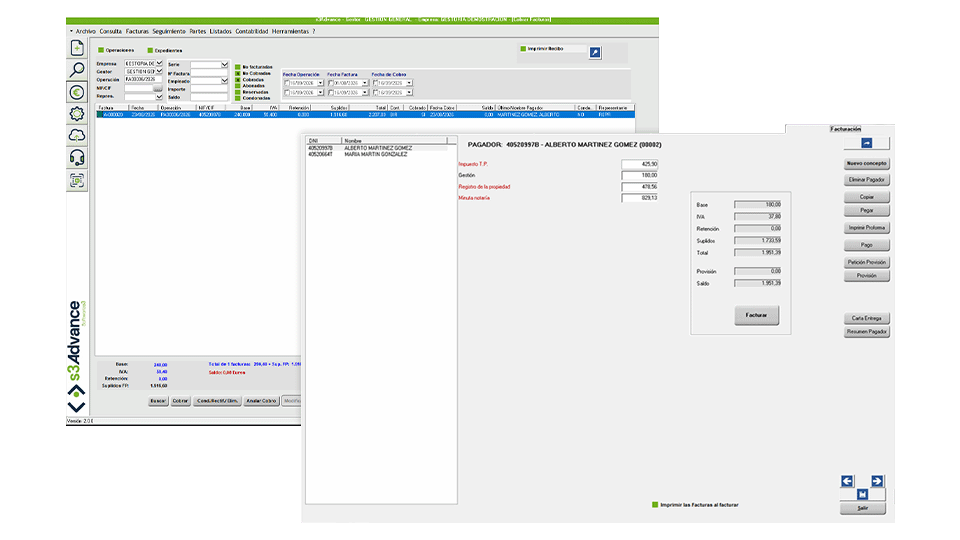Click the screen capture sidebar icon
960x540 pixels.
[77, 181]
